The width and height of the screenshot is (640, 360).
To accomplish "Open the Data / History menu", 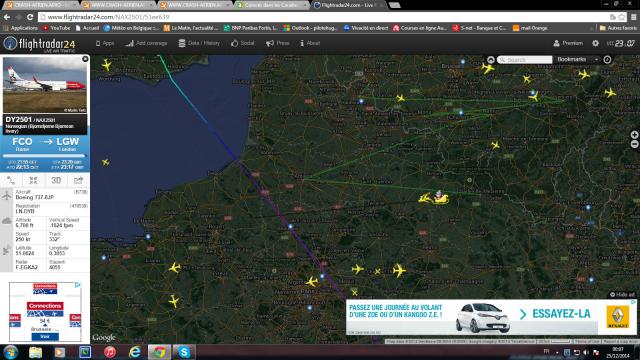I will click(x=199, y=43).
